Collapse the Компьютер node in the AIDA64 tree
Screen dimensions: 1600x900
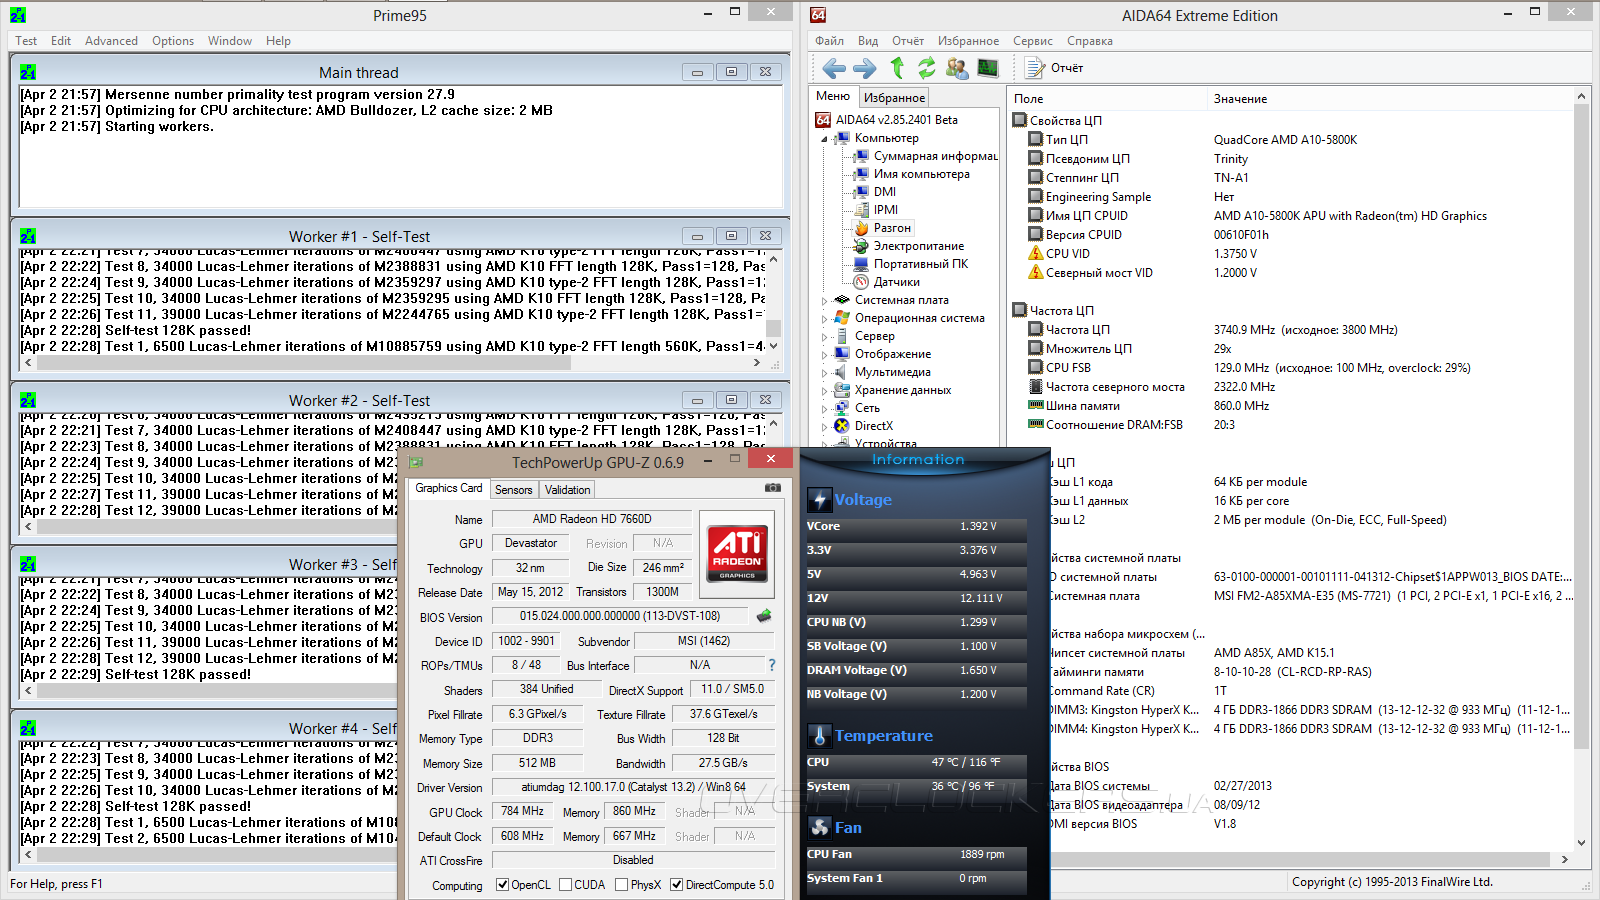(x=825, y=139)
